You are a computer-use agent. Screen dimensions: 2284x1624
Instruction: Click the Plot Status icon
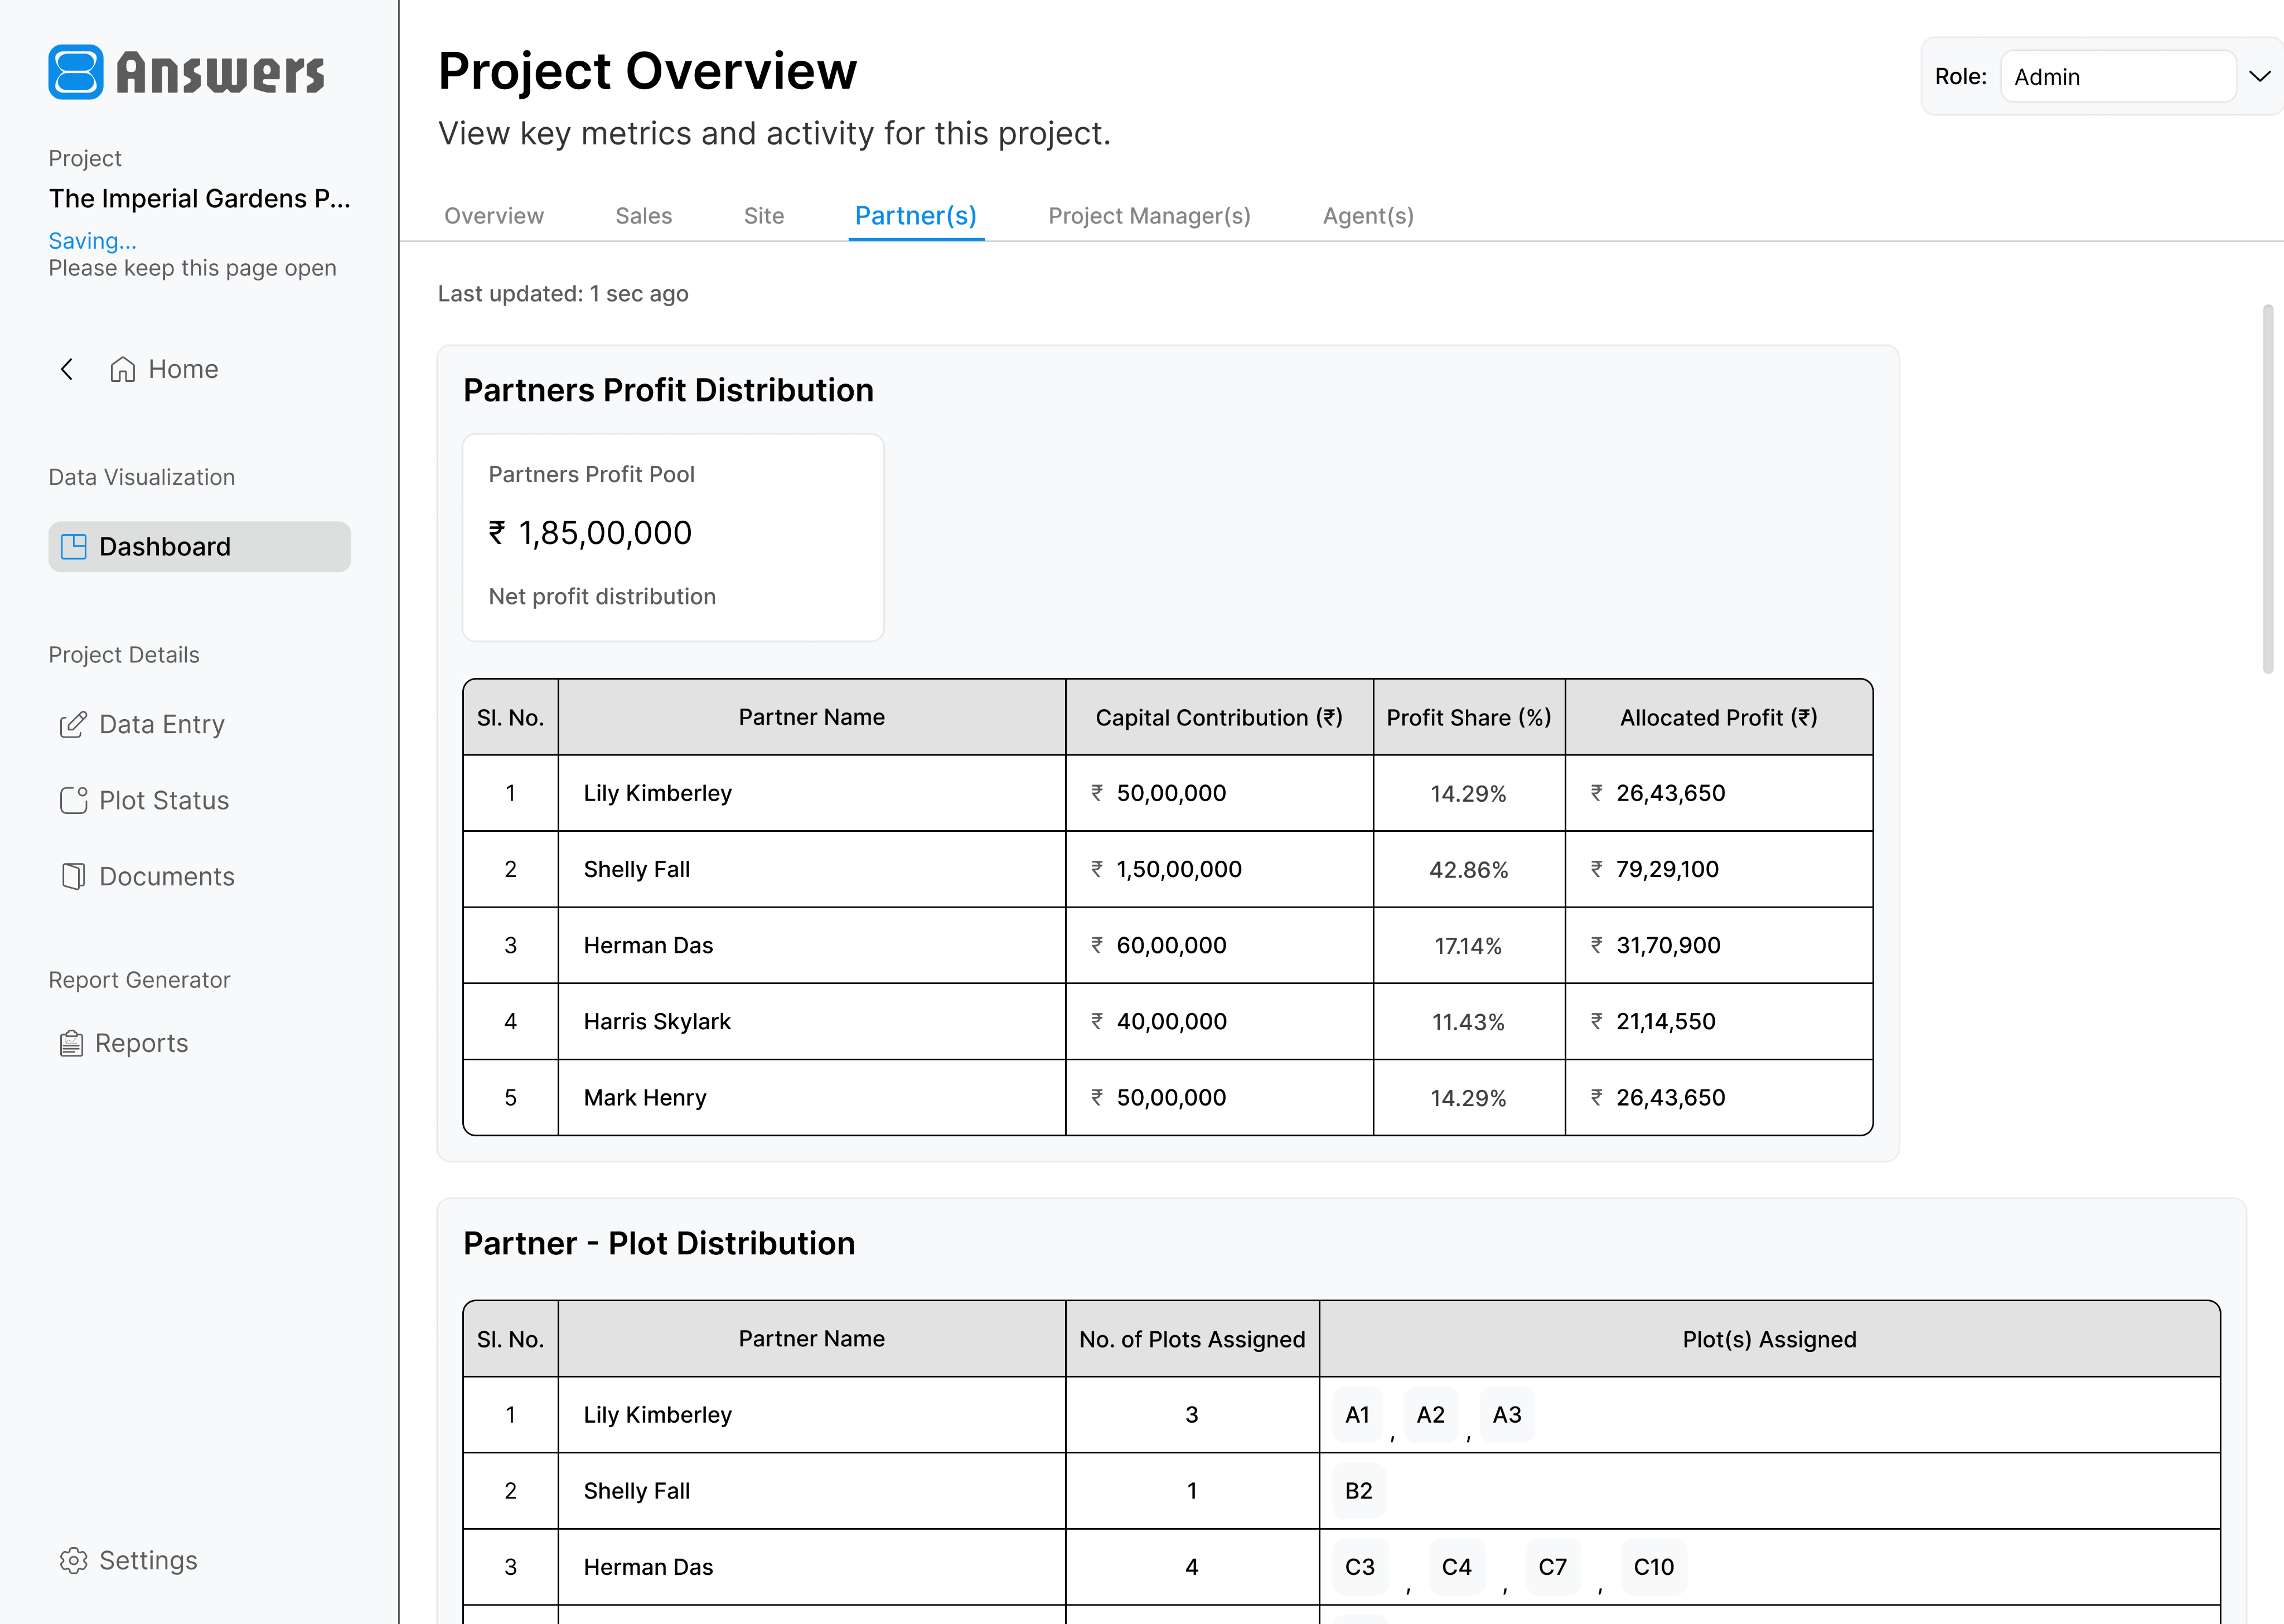tap(74, 800)
